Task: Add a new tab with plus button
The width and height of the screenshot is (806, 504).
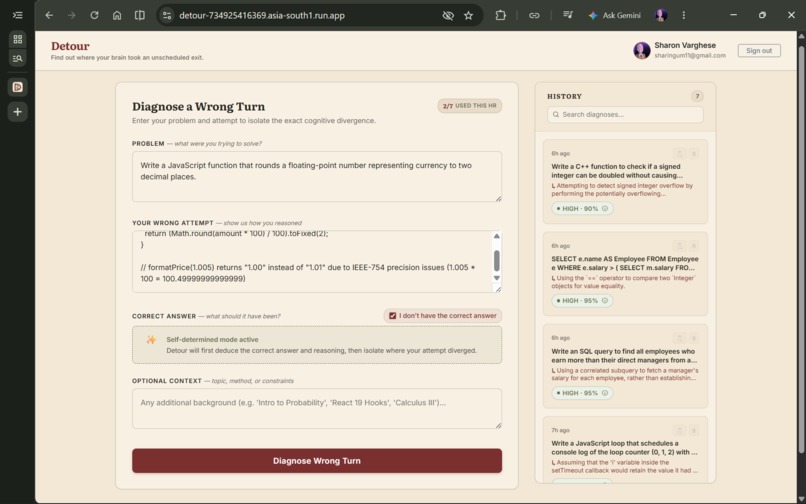Action: coord(17,112)
